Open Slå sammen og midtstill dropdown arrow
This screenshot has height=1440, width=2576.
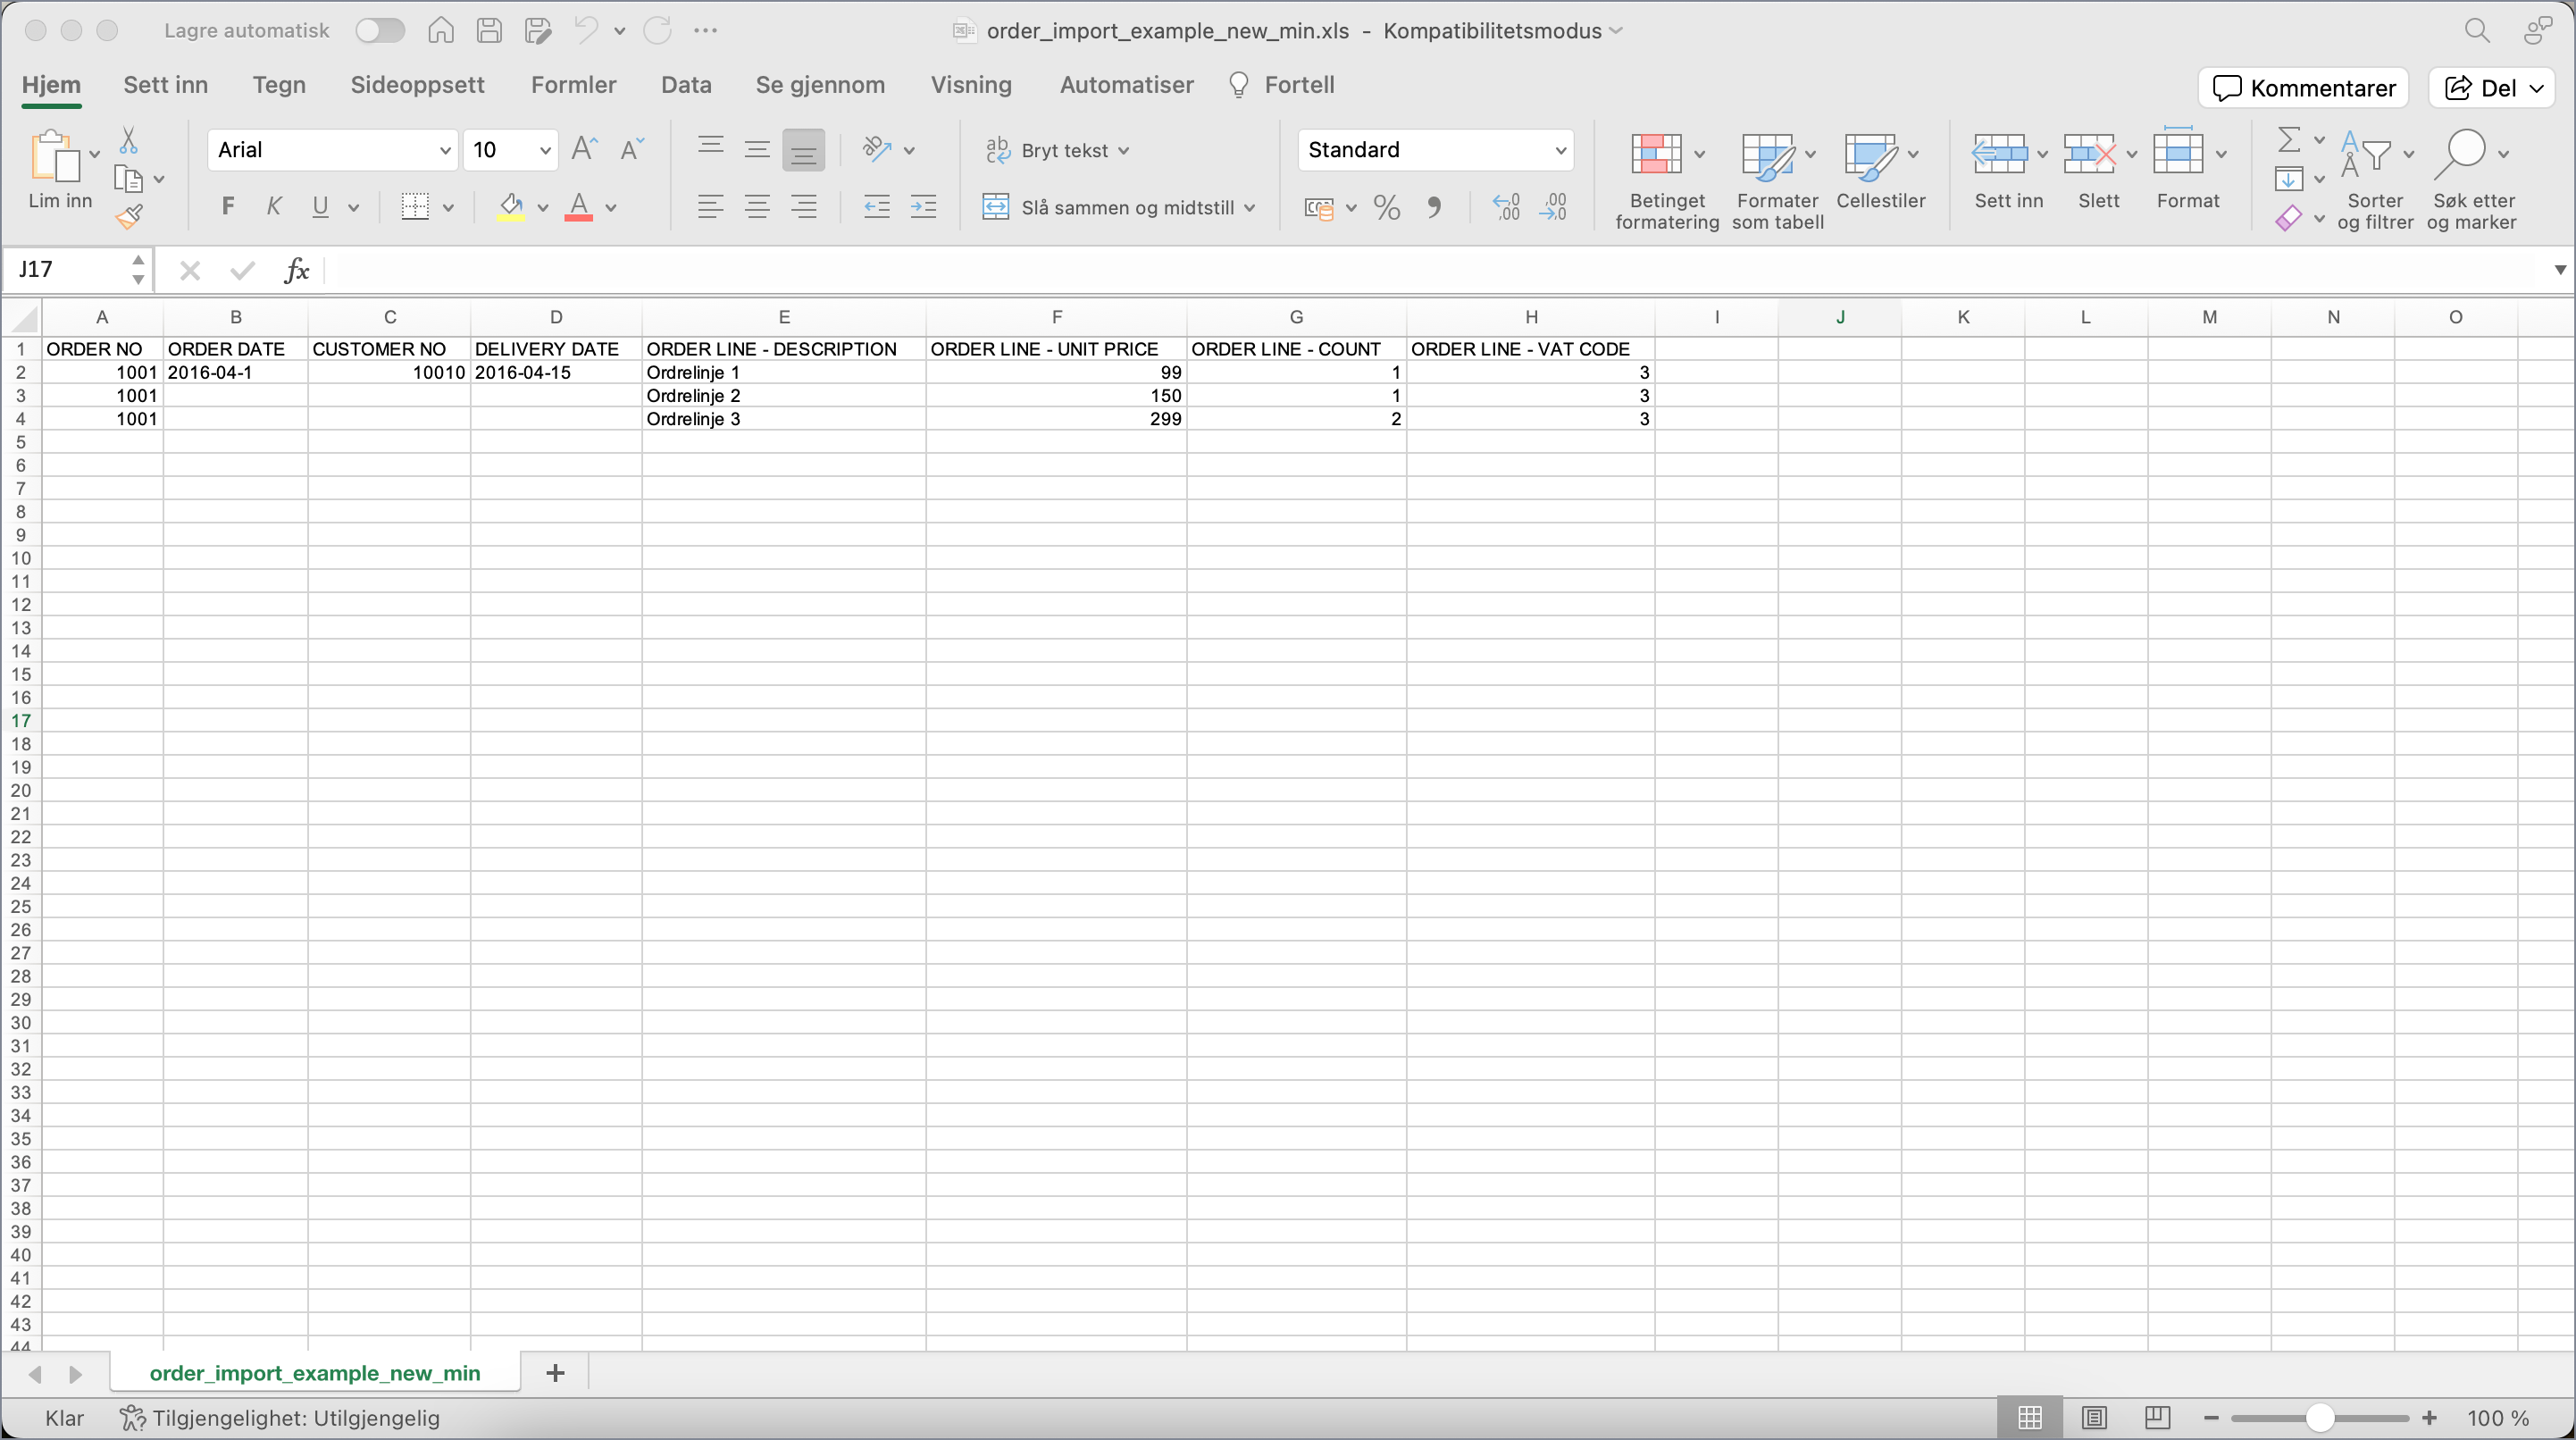pos(1250,207)
